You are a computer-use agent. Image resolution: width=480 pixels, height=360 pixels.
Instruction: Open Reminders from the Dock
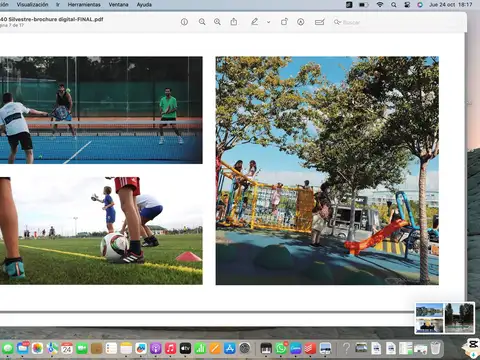[111, 349]
